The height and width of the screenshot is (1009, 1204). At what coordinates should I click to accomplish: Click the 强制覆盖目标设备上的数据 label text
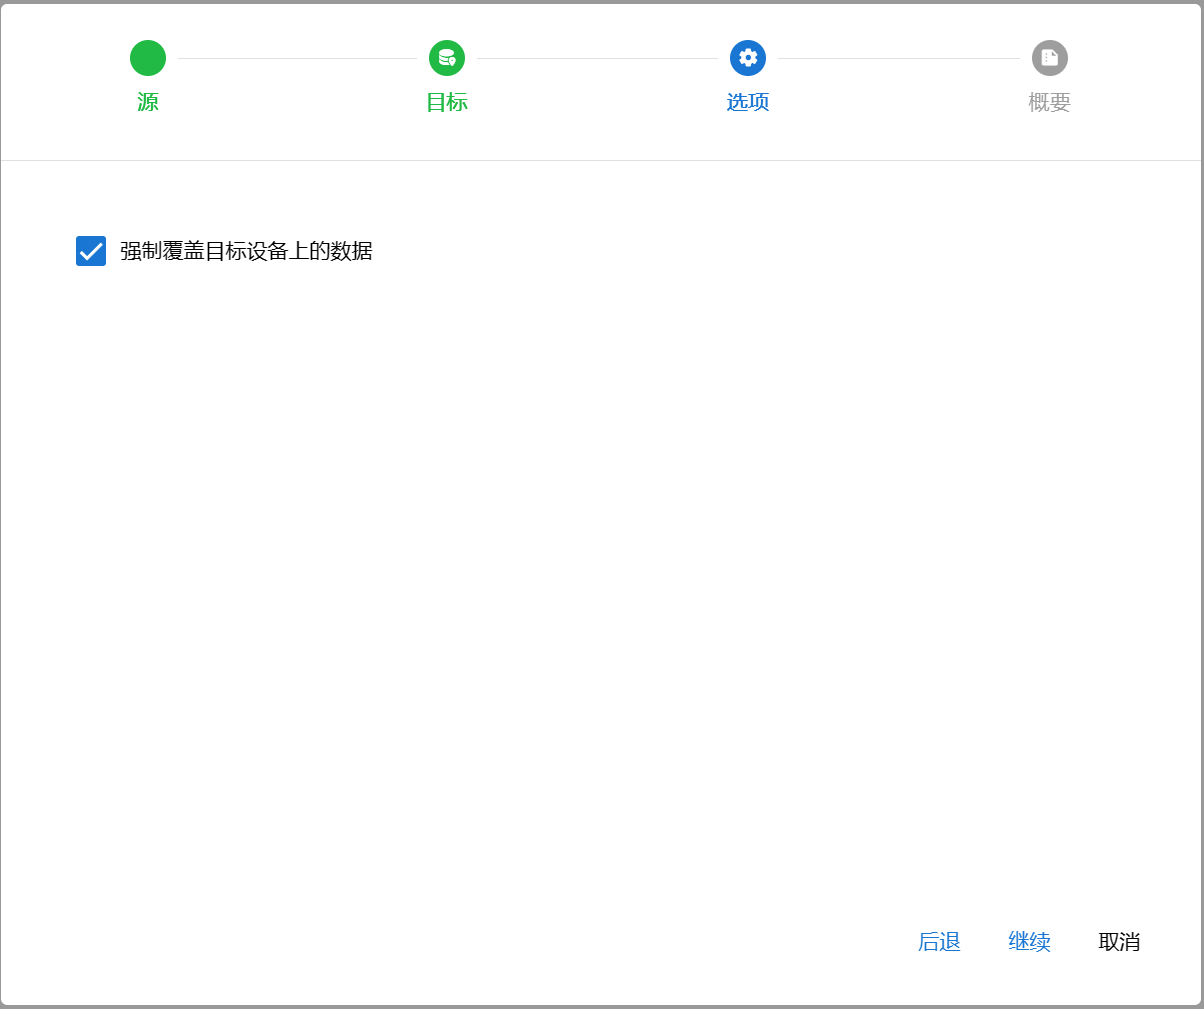click(x=246, y=251)
